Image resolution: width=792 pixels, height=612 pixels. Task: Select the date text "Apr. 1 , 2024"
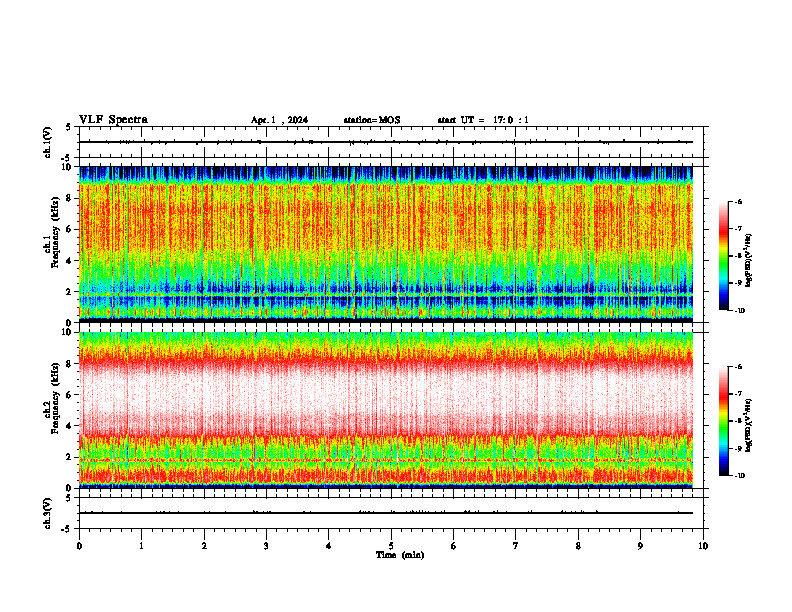[x=279, y=120]
